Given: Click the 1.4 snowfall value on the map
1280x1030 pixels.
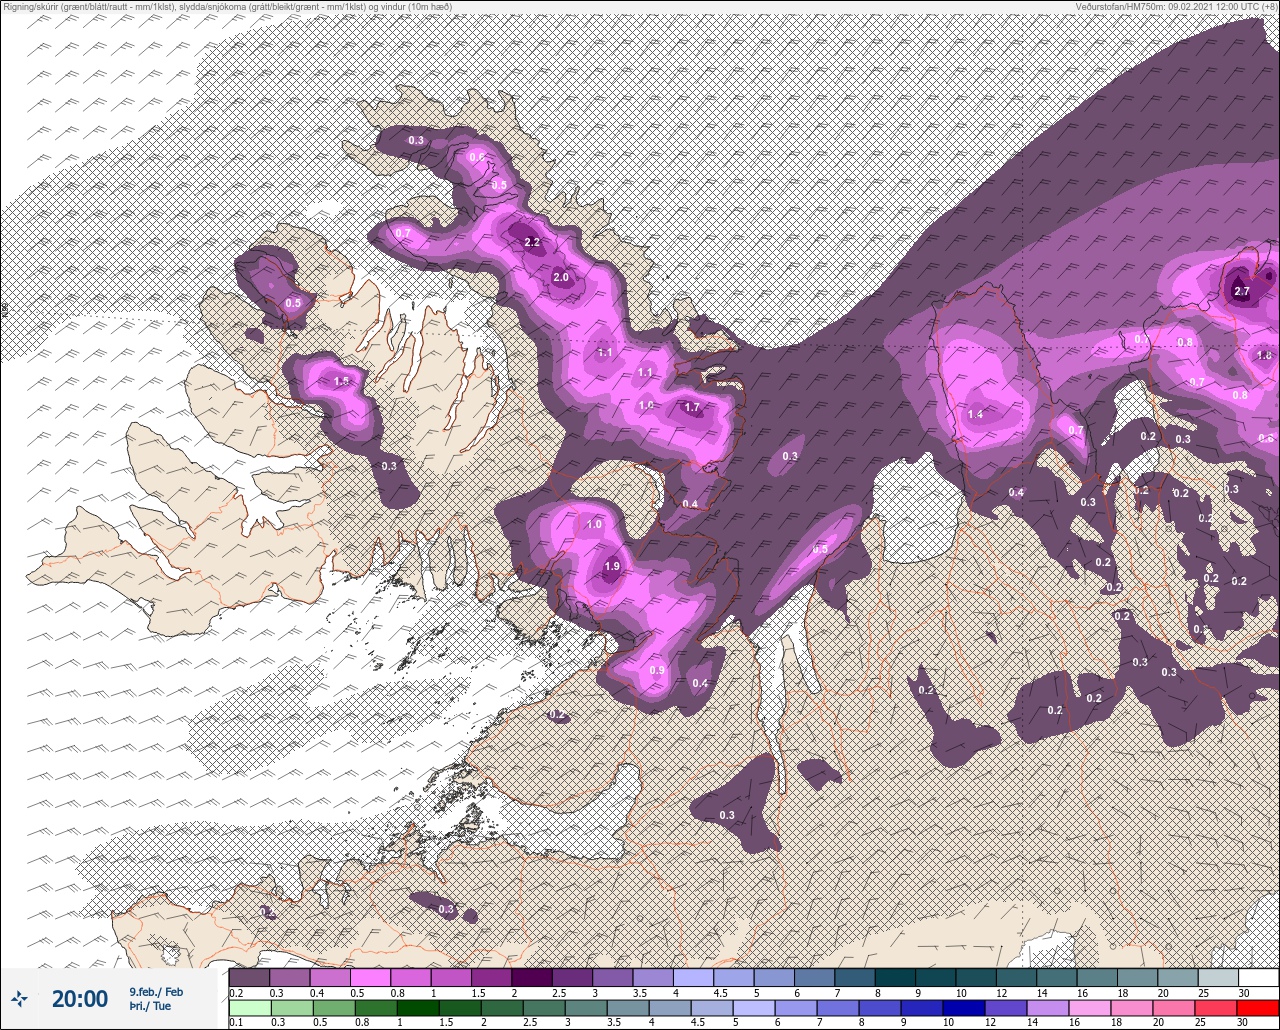Looking at the screenshot, I should pos(976,414).
